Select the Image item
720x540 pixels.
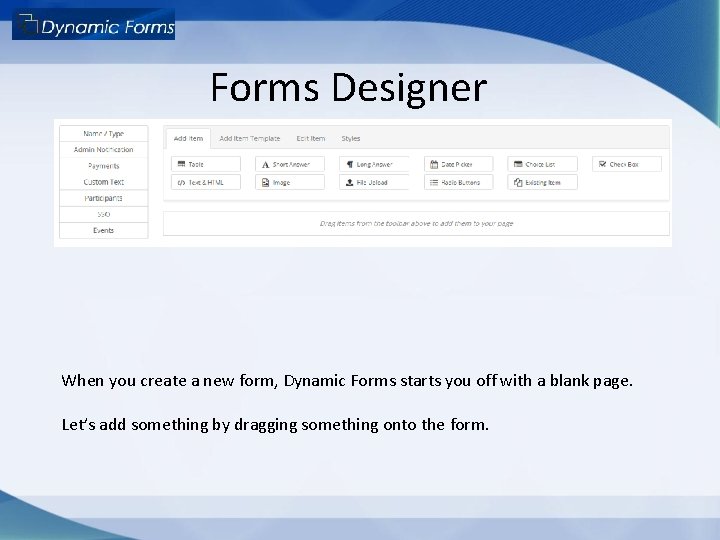tap(290, 182)
